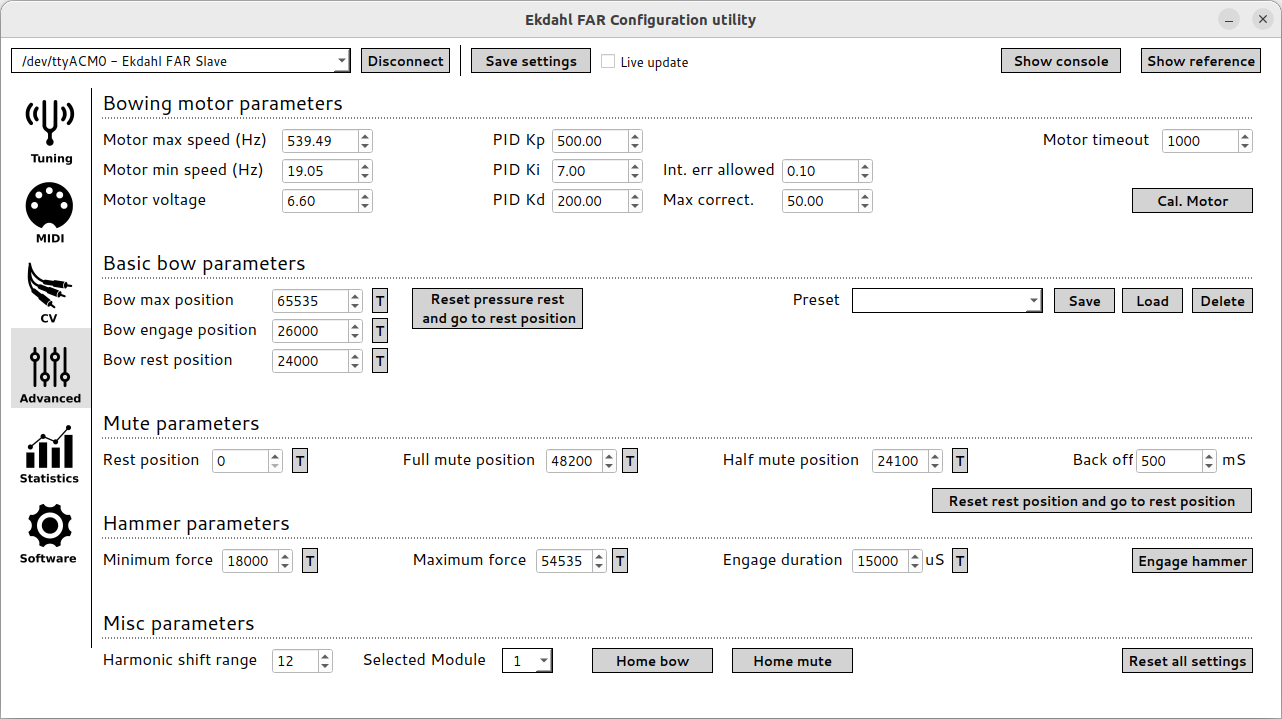Click the T toggle next to Engage duration
1282x719 pixels.
[x=960, y=561]
